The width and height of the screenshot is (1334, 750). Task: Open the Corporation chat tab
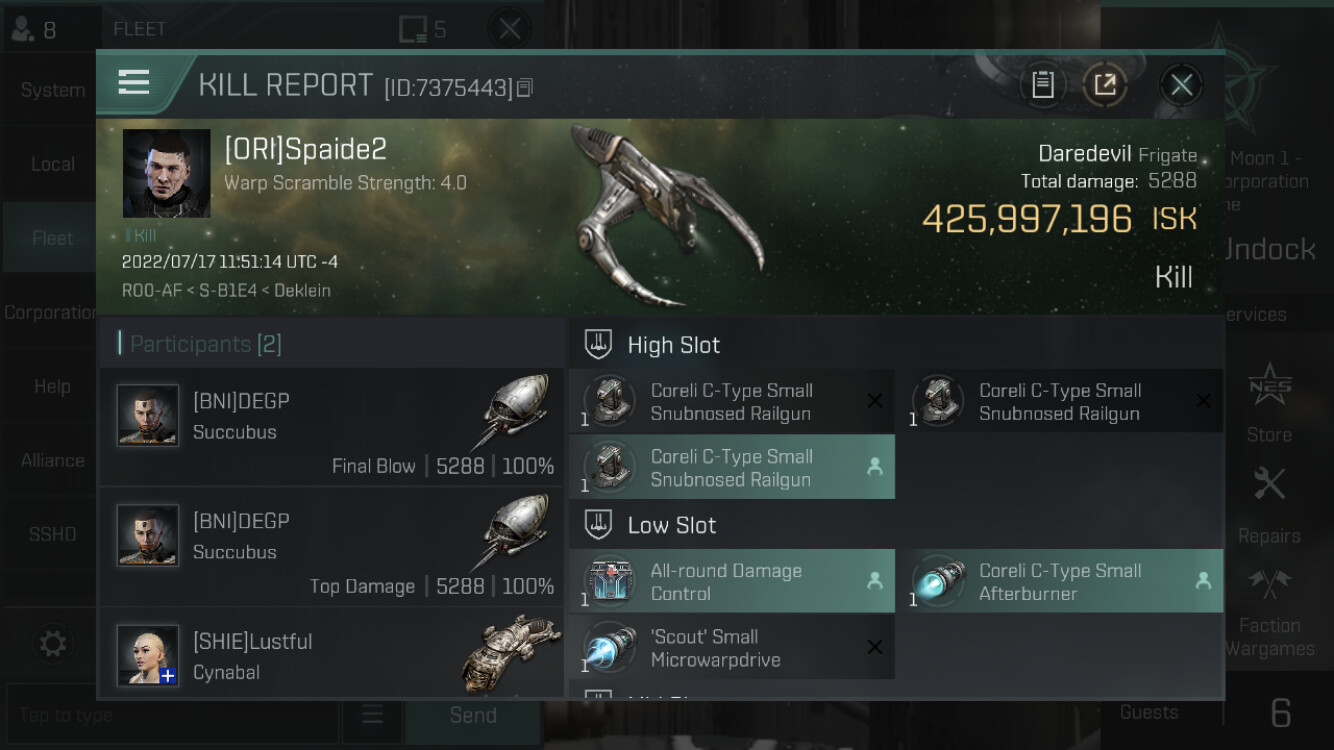[x=52, y=312]
